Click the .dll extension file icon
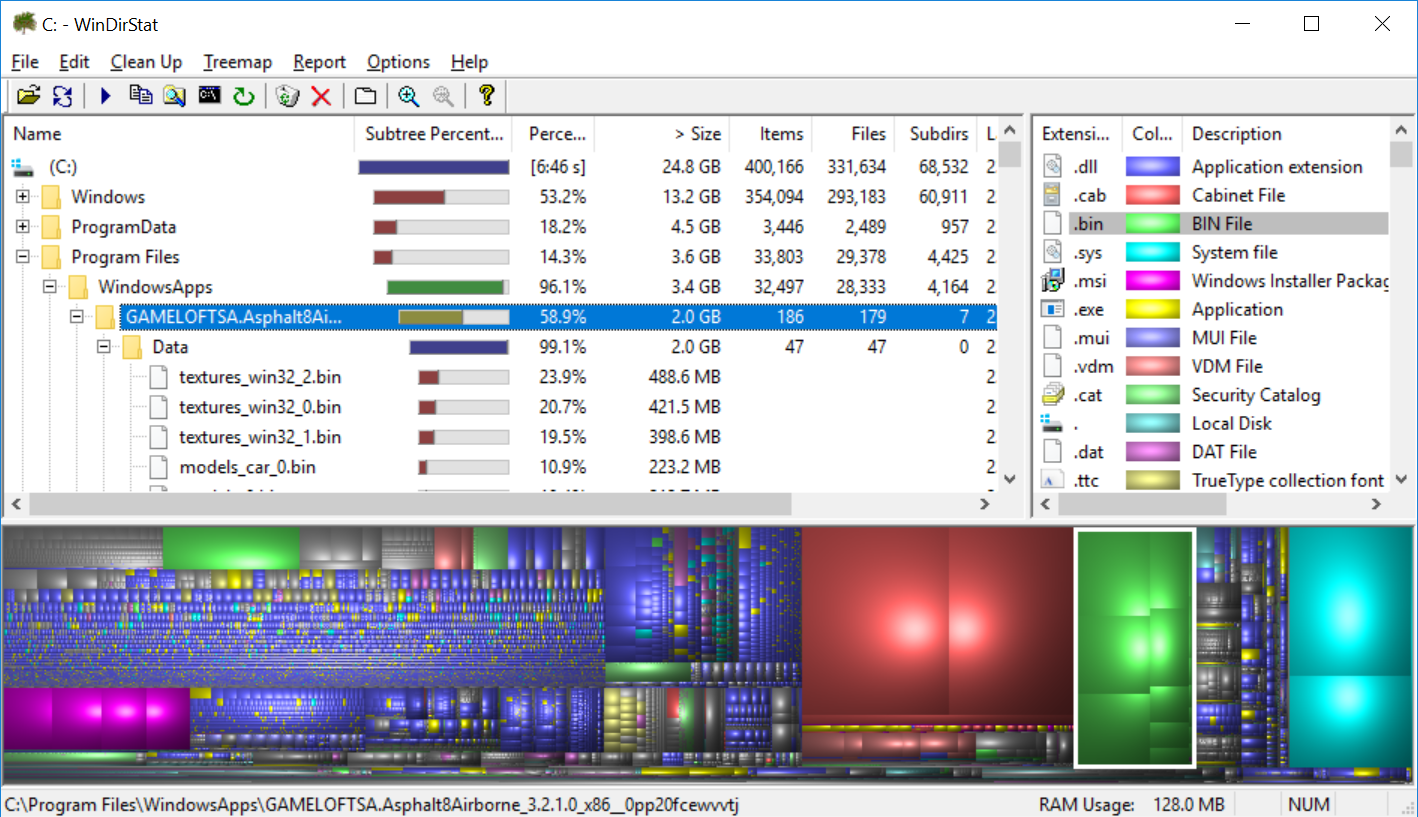This screenshot has width=1418, height=817. pyautogui.click(x=1053, y=166)
